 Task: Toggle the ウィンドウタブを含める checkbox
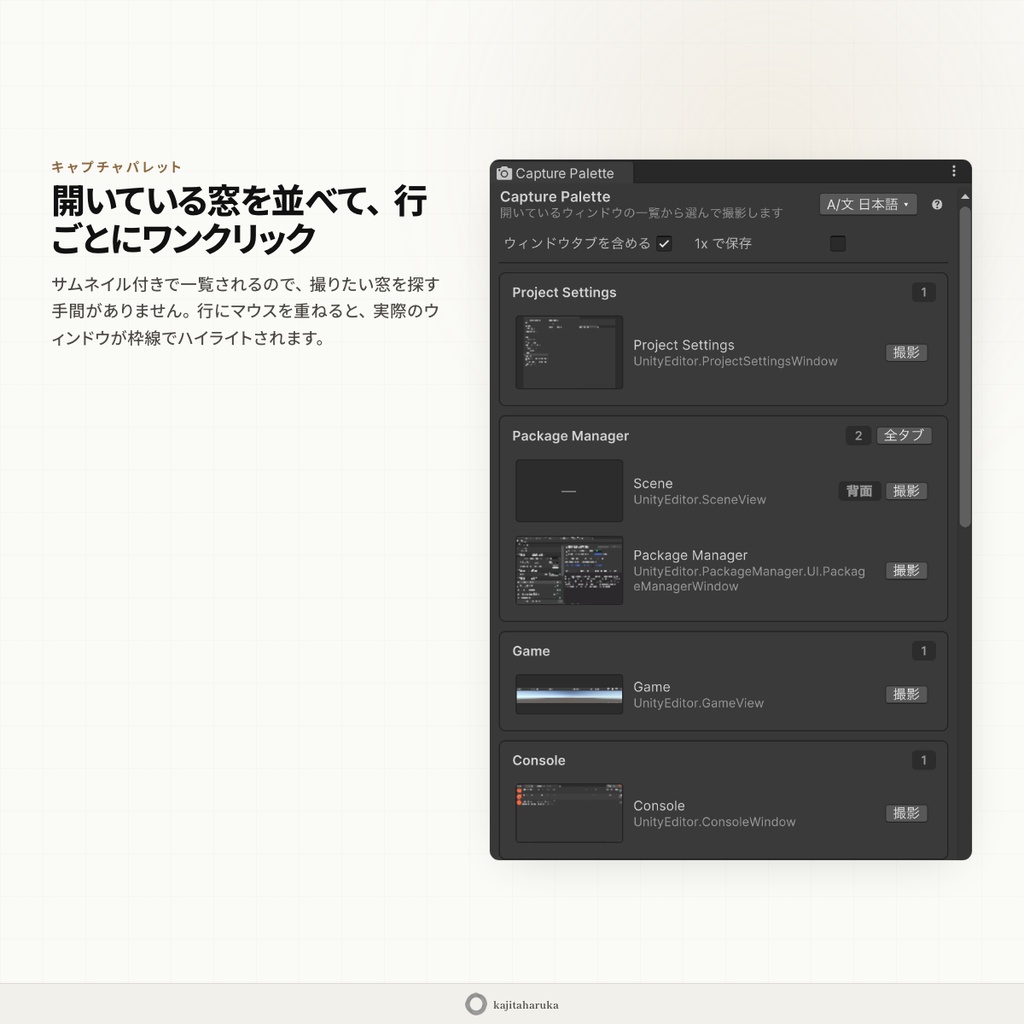664,244
